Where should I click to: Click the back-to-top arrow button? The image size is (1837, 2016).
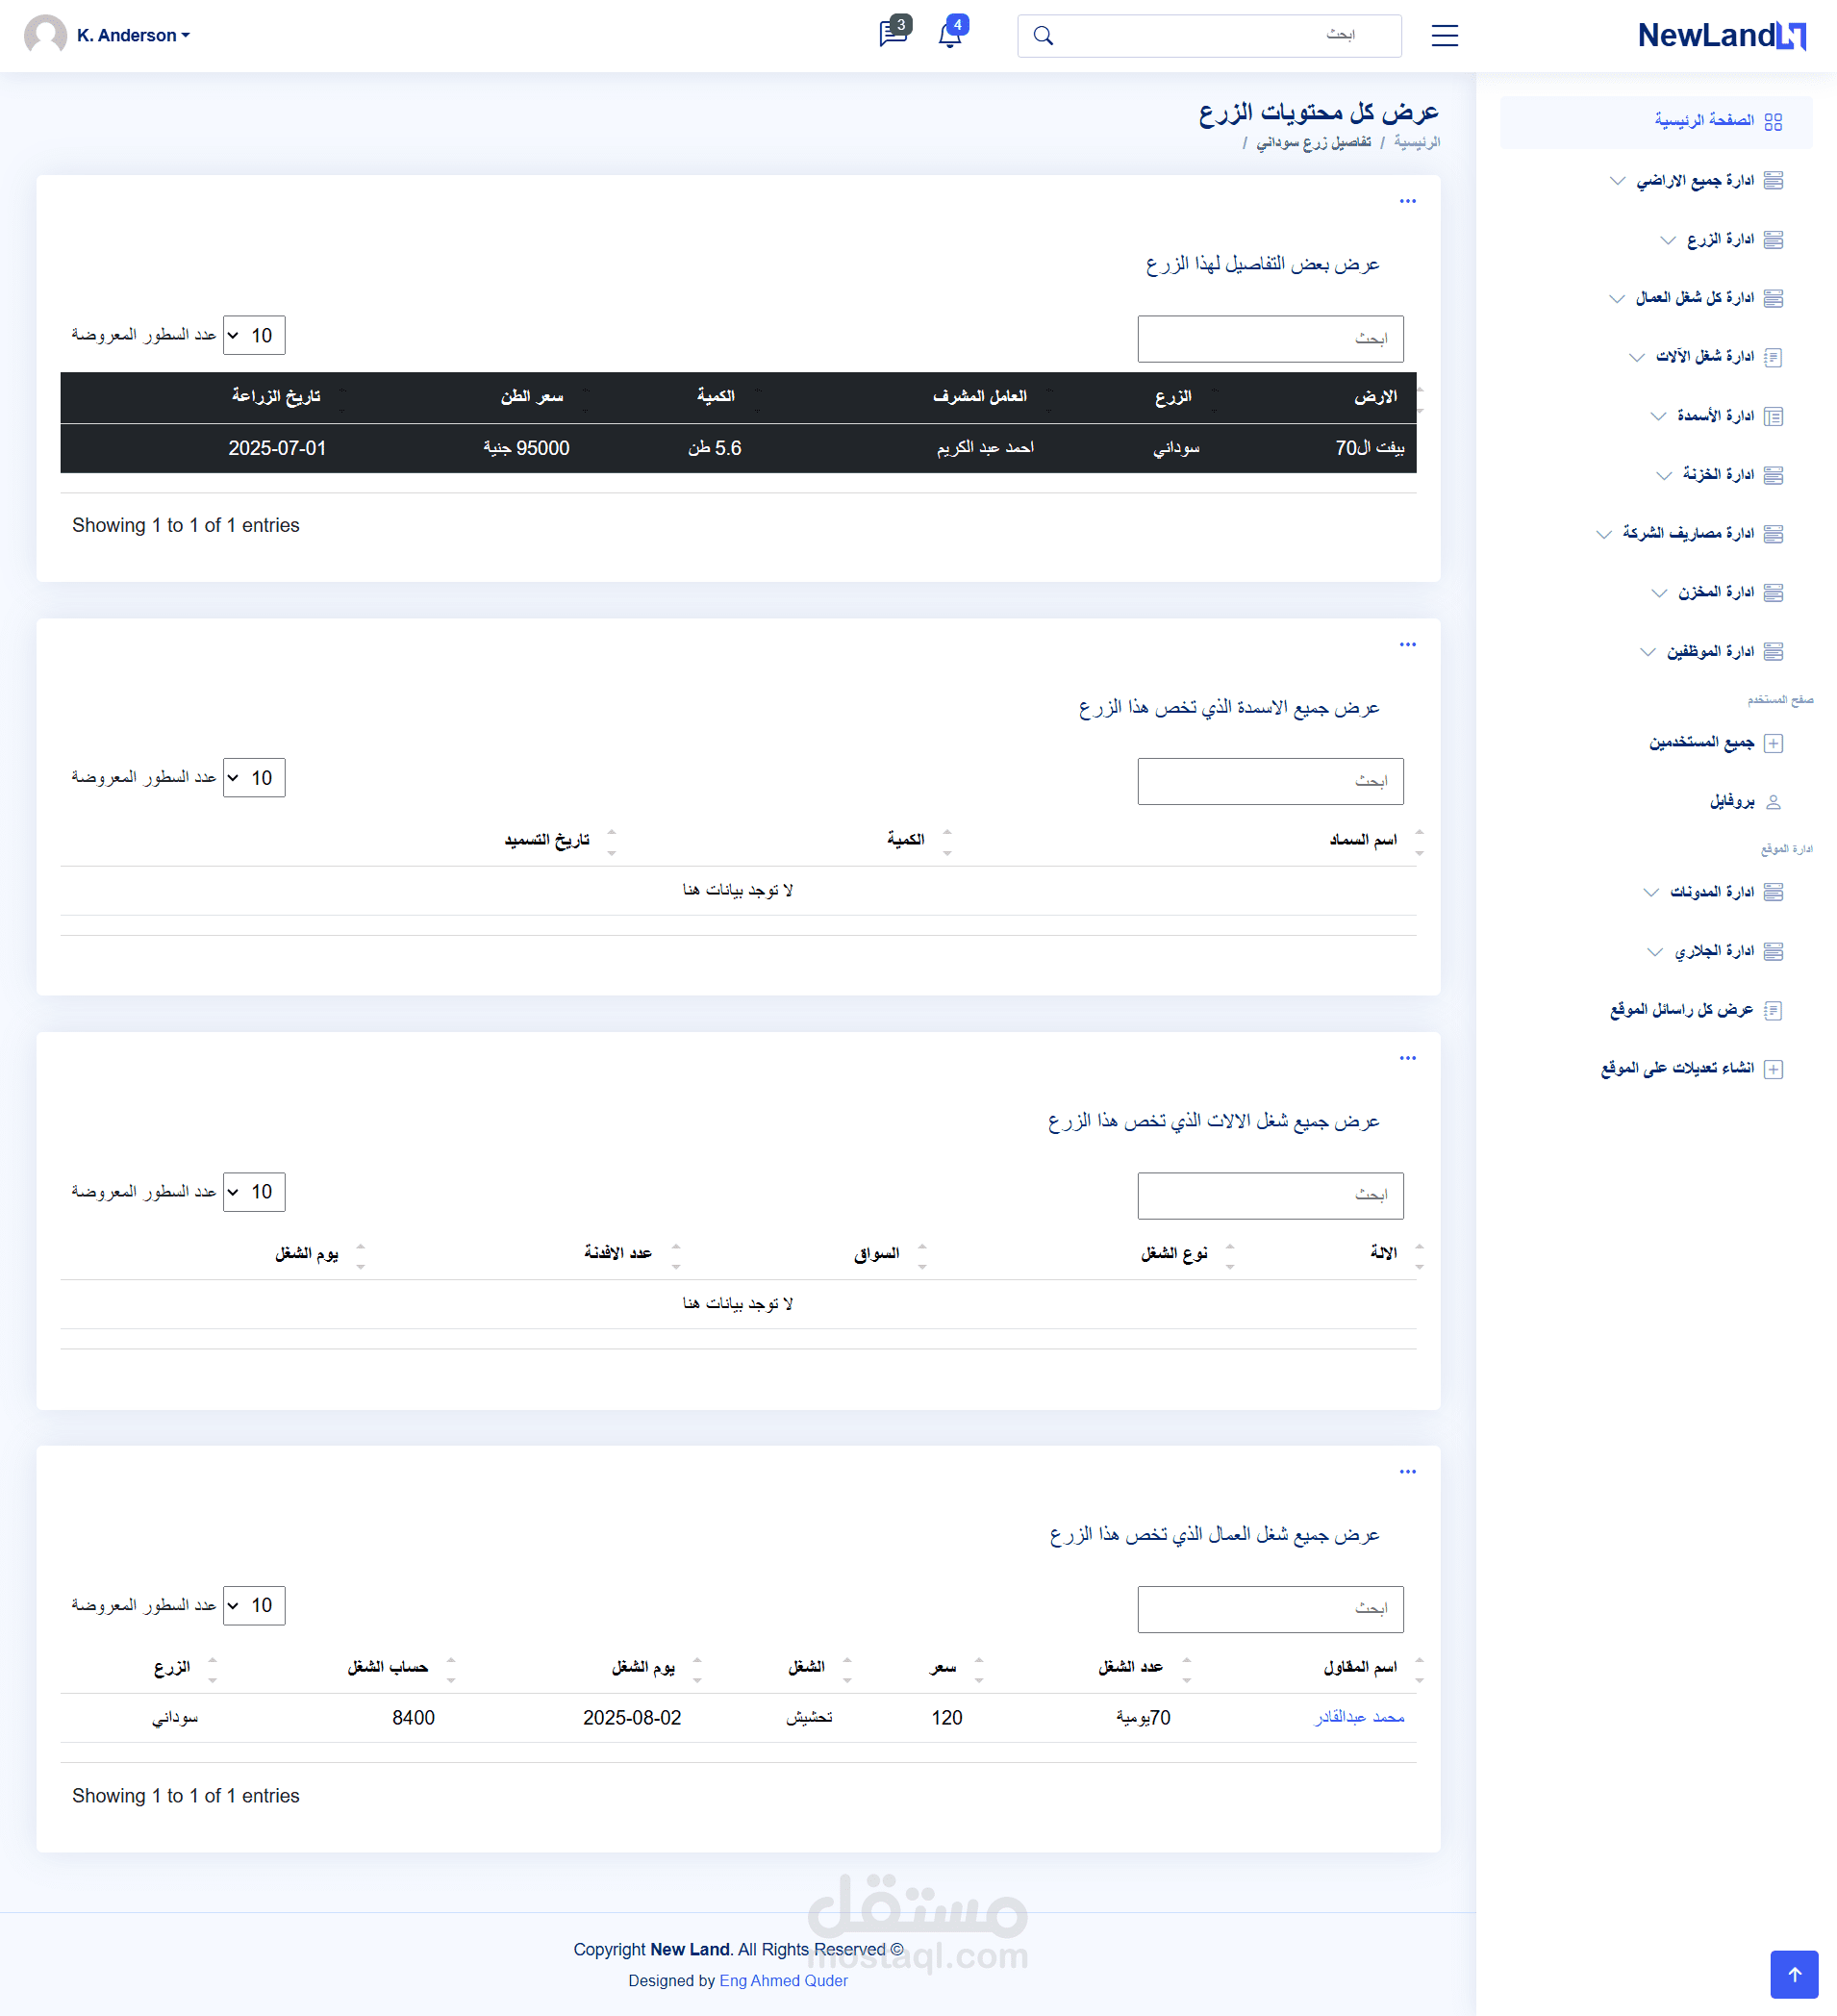point(1794,1974)
